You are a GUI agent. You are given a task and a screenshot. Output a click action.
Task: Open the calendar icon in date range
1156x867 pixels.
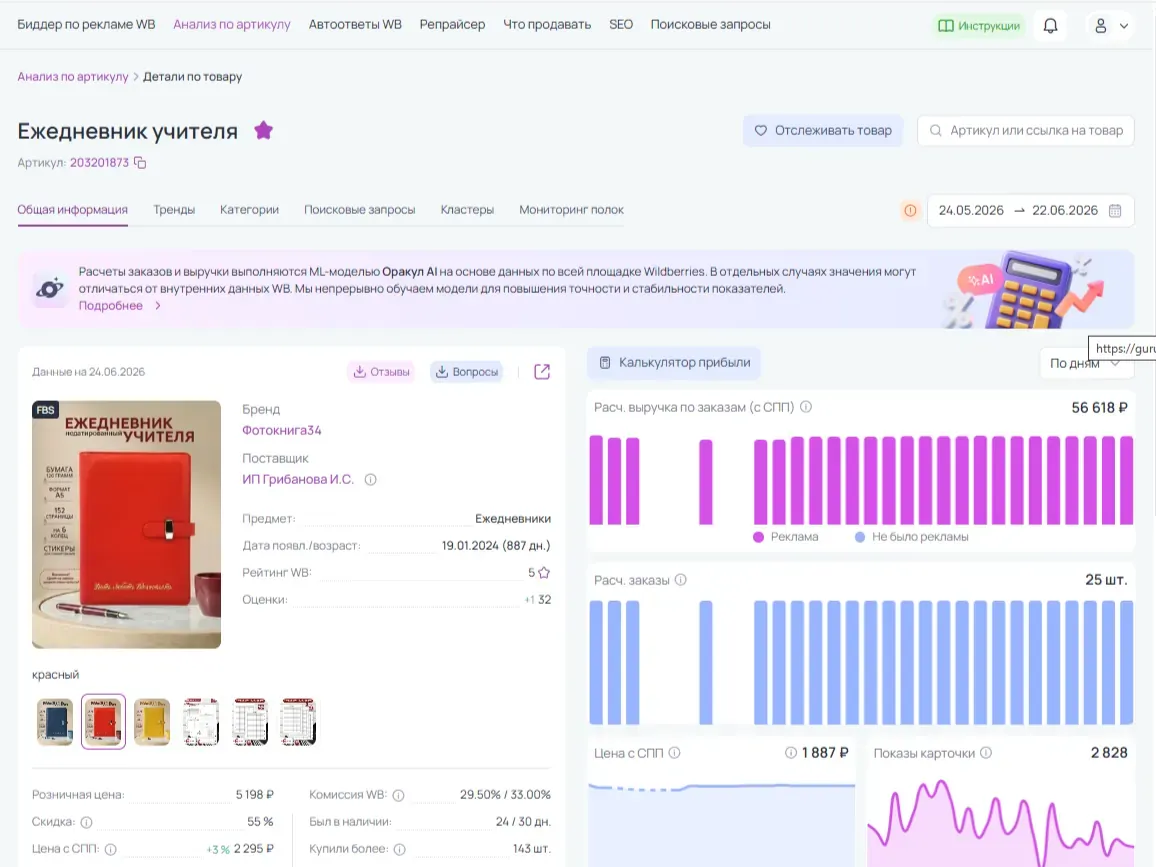coord(1115,211)
